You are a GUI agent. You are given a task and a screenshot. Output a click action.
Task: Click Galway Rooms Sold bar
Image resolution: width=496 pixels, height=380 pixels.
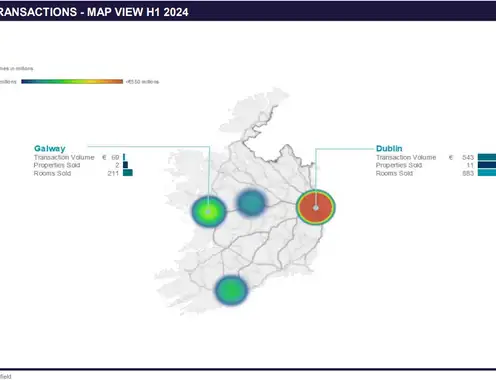(x=128, y=173)
